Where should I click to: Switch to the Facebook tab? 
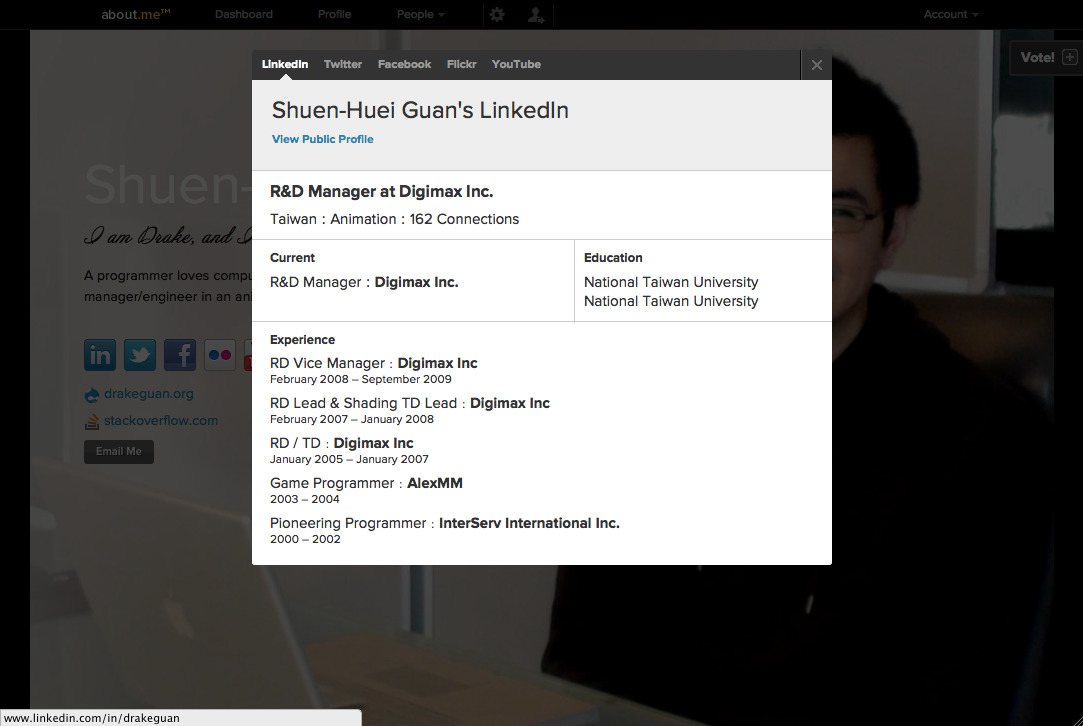click(x=404, y=64)
